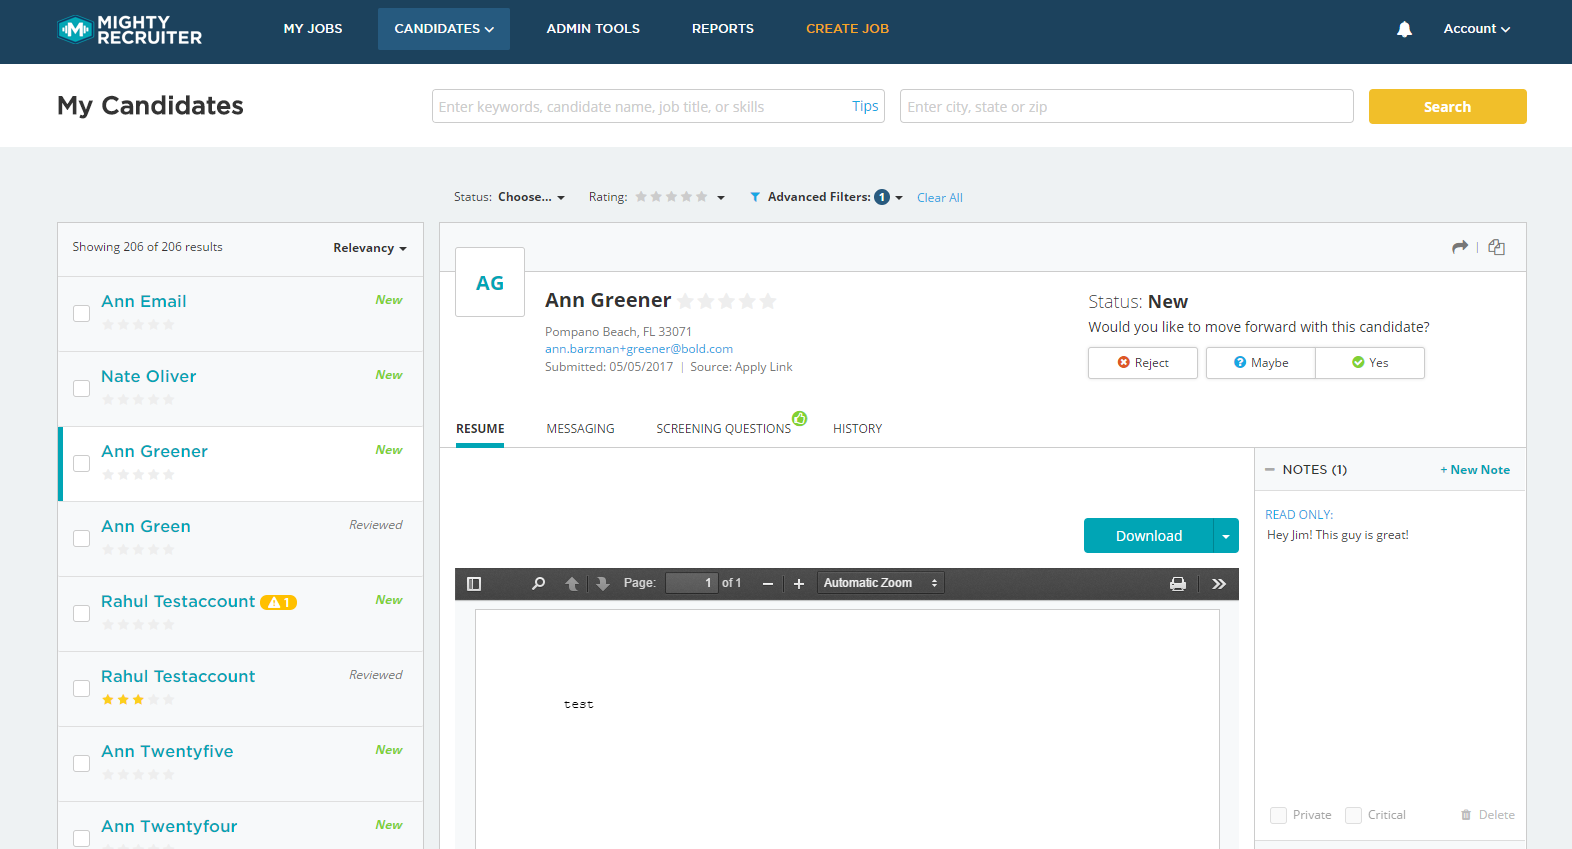Click the notifications bell icon
This screenshot has width=1572, height=849.
(1404, 29)
